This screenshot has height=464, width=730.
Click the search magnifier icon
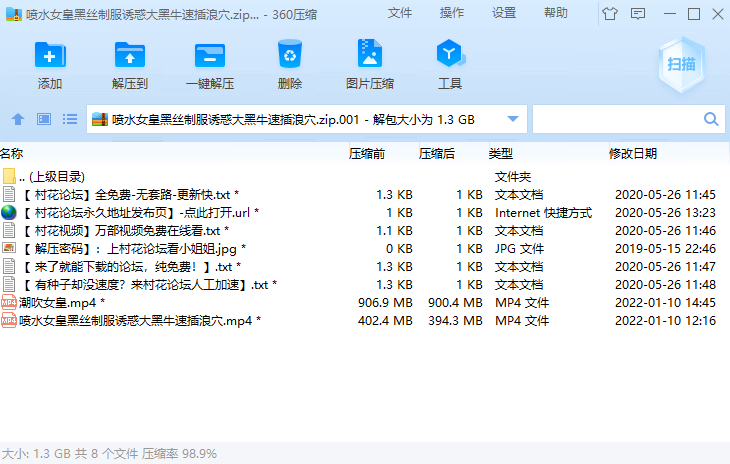pyautogui.click(x=711, y=120)
